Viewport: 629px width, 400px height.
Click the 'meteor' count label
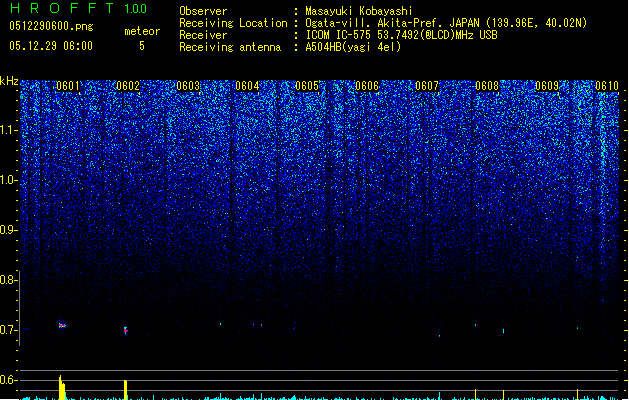[x=142, y=31]
